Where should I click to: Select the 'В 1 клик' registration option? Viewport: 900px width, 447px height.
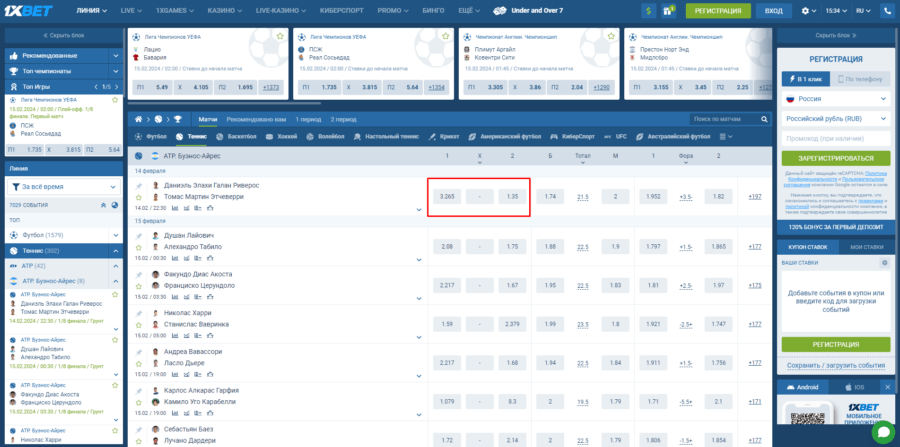click(x=807, y=78)
